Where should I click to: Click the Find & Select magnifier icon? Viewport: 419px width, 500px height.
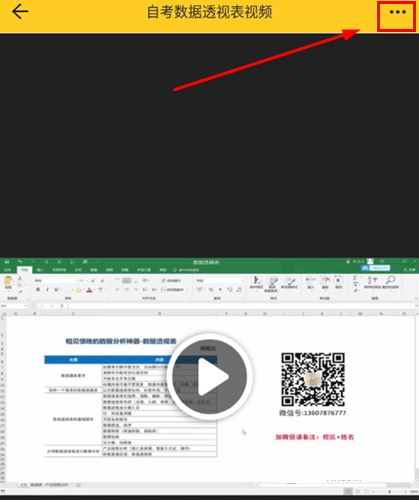click(390, 282)
